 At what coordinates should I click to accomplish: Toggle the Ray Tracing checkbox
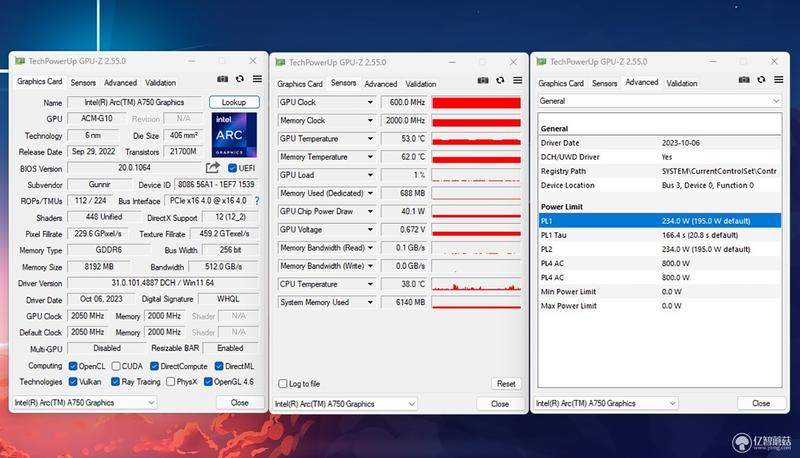[115, 381]
